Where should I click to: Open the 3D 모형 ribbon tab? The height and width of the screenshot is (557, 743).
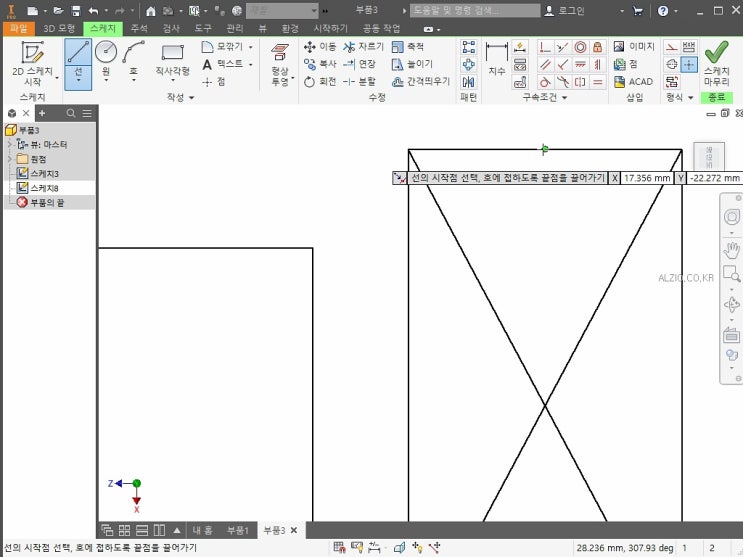click(59, 29)
